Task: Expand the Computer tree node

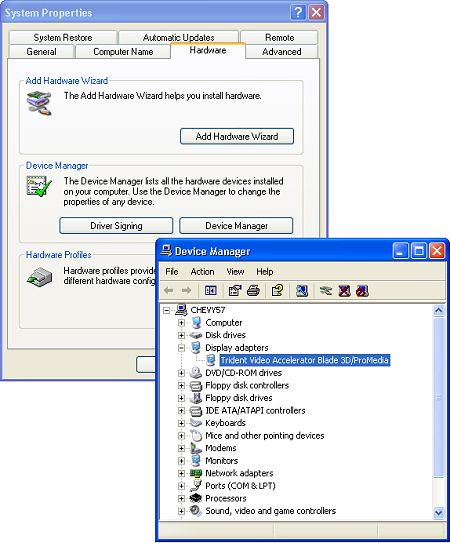Action: click(x=181, y=322)
